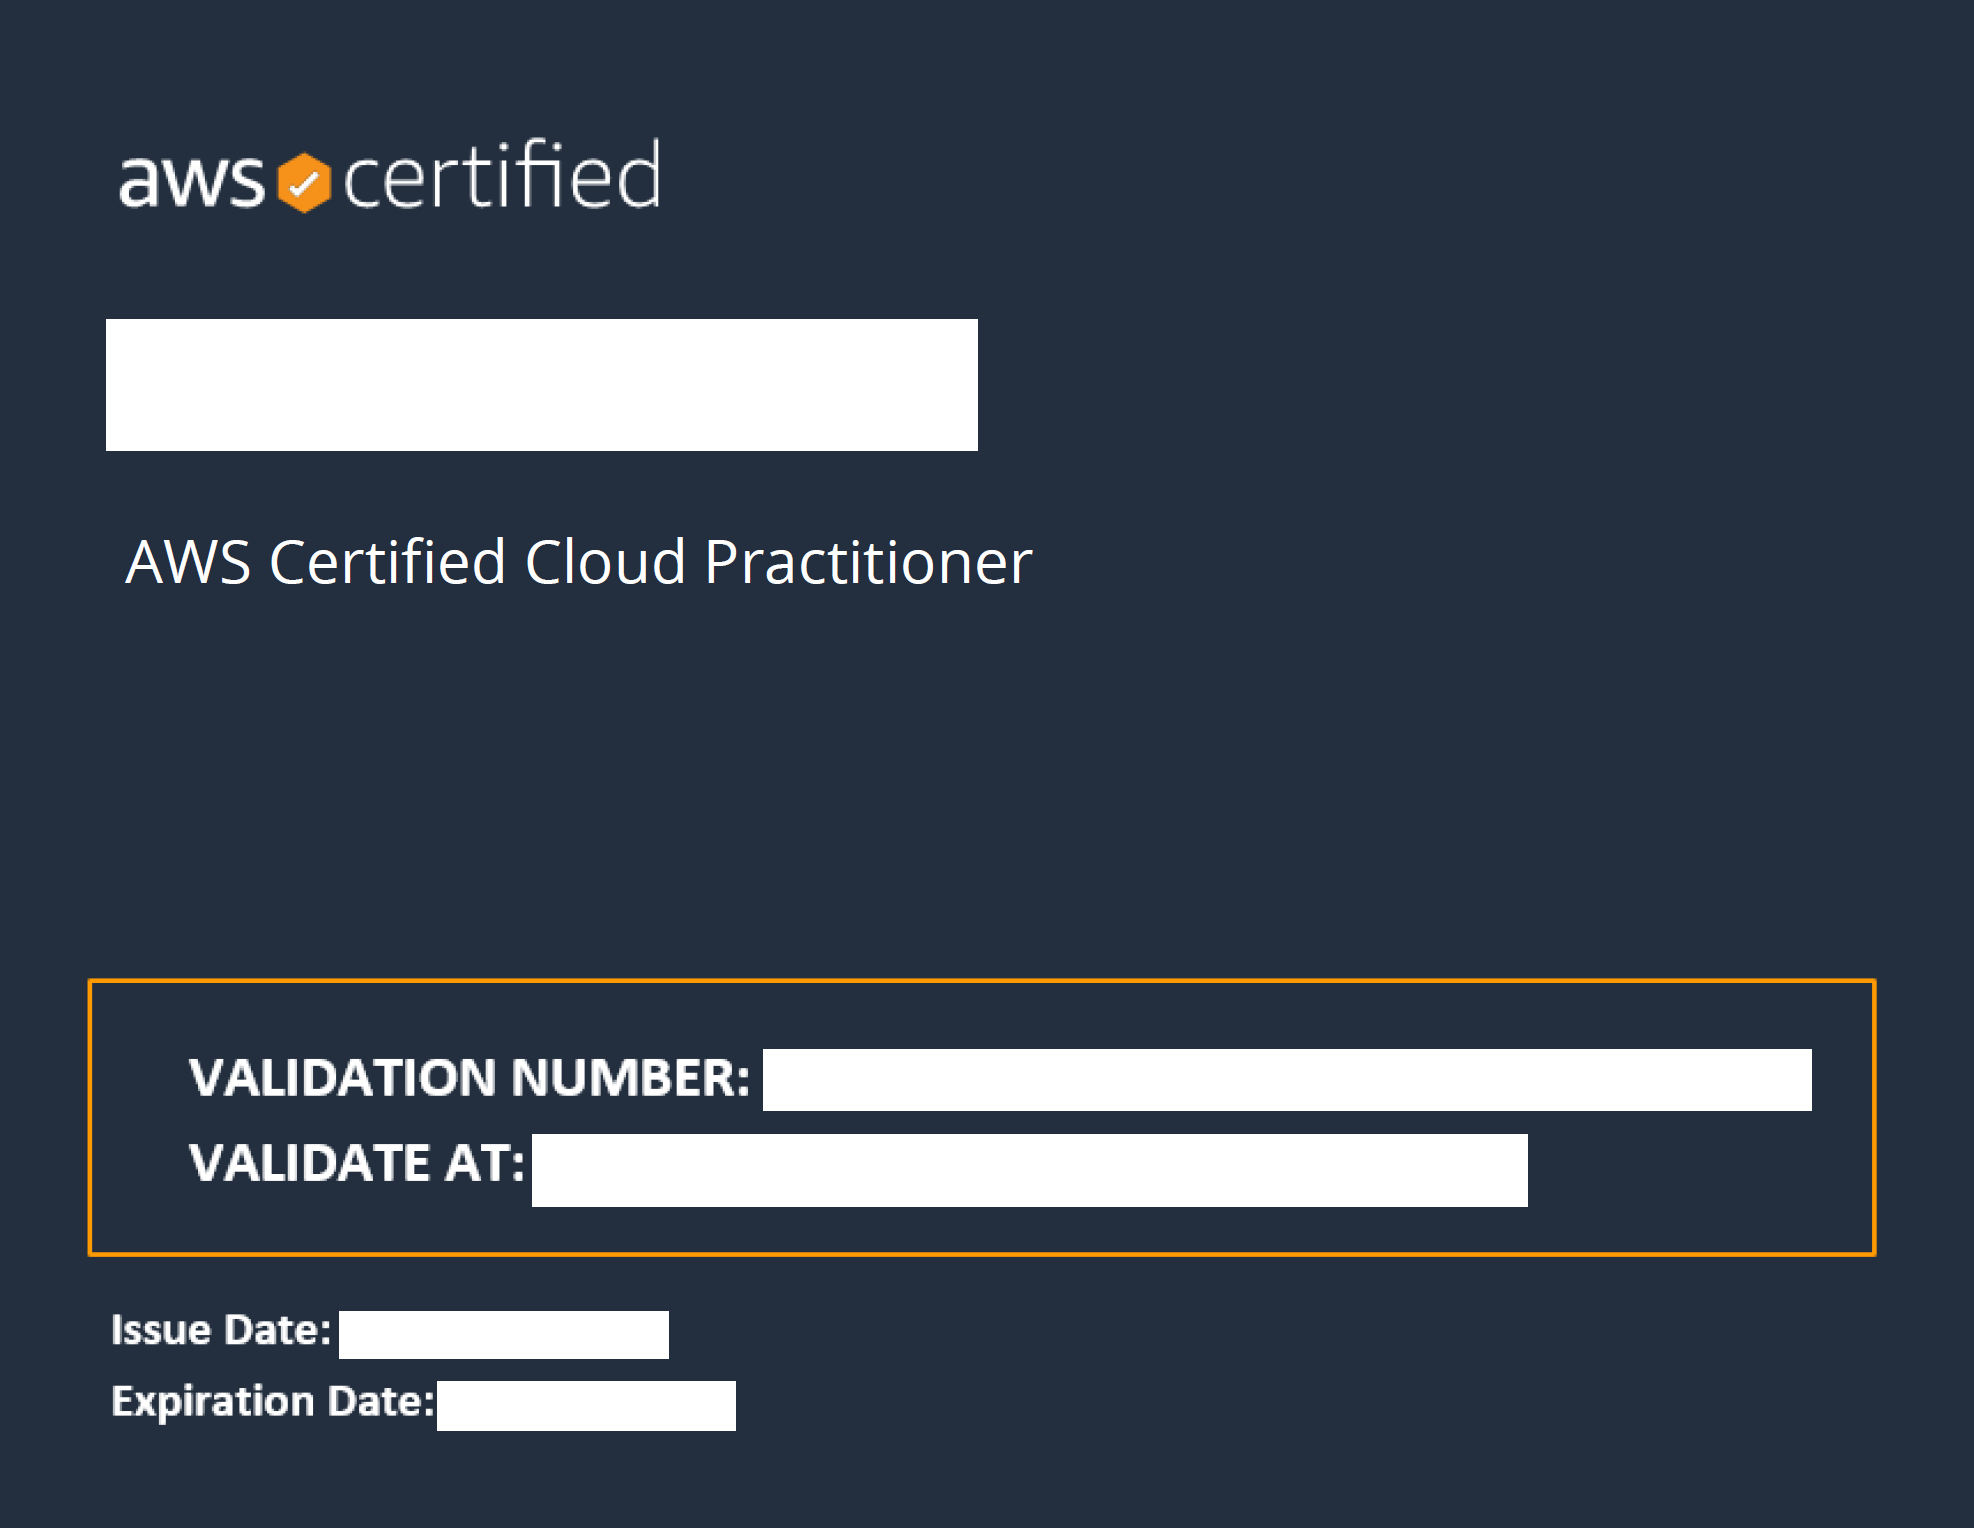Click the word "AWS" in certification title
This screenshot has width=1974, height=1528.
188,562
